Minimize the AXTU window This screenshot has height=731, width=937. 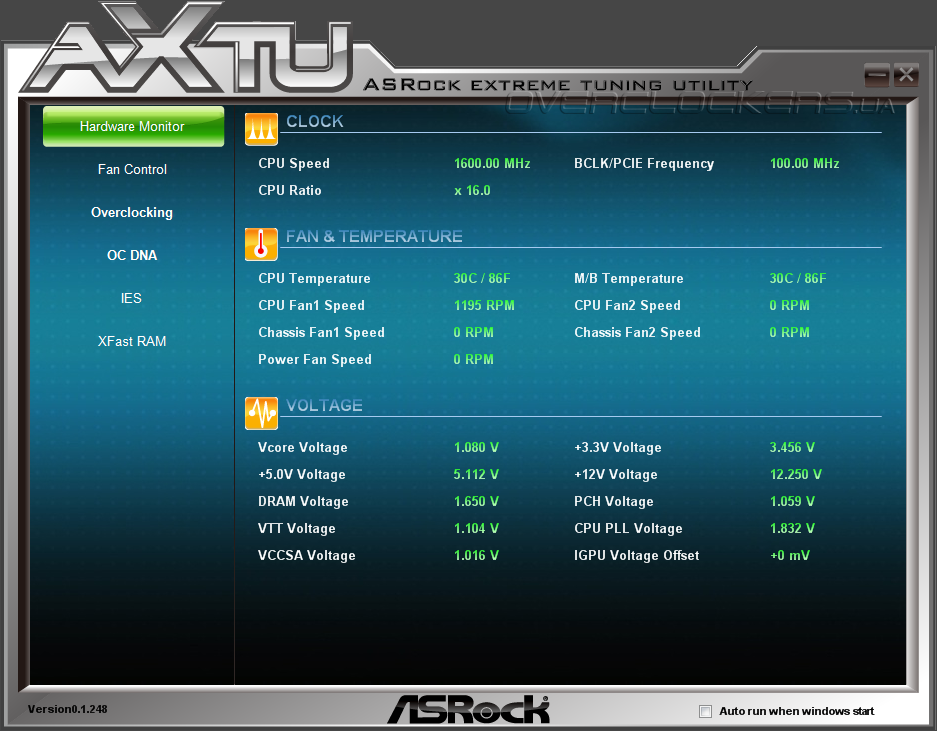tap(877, 75)
